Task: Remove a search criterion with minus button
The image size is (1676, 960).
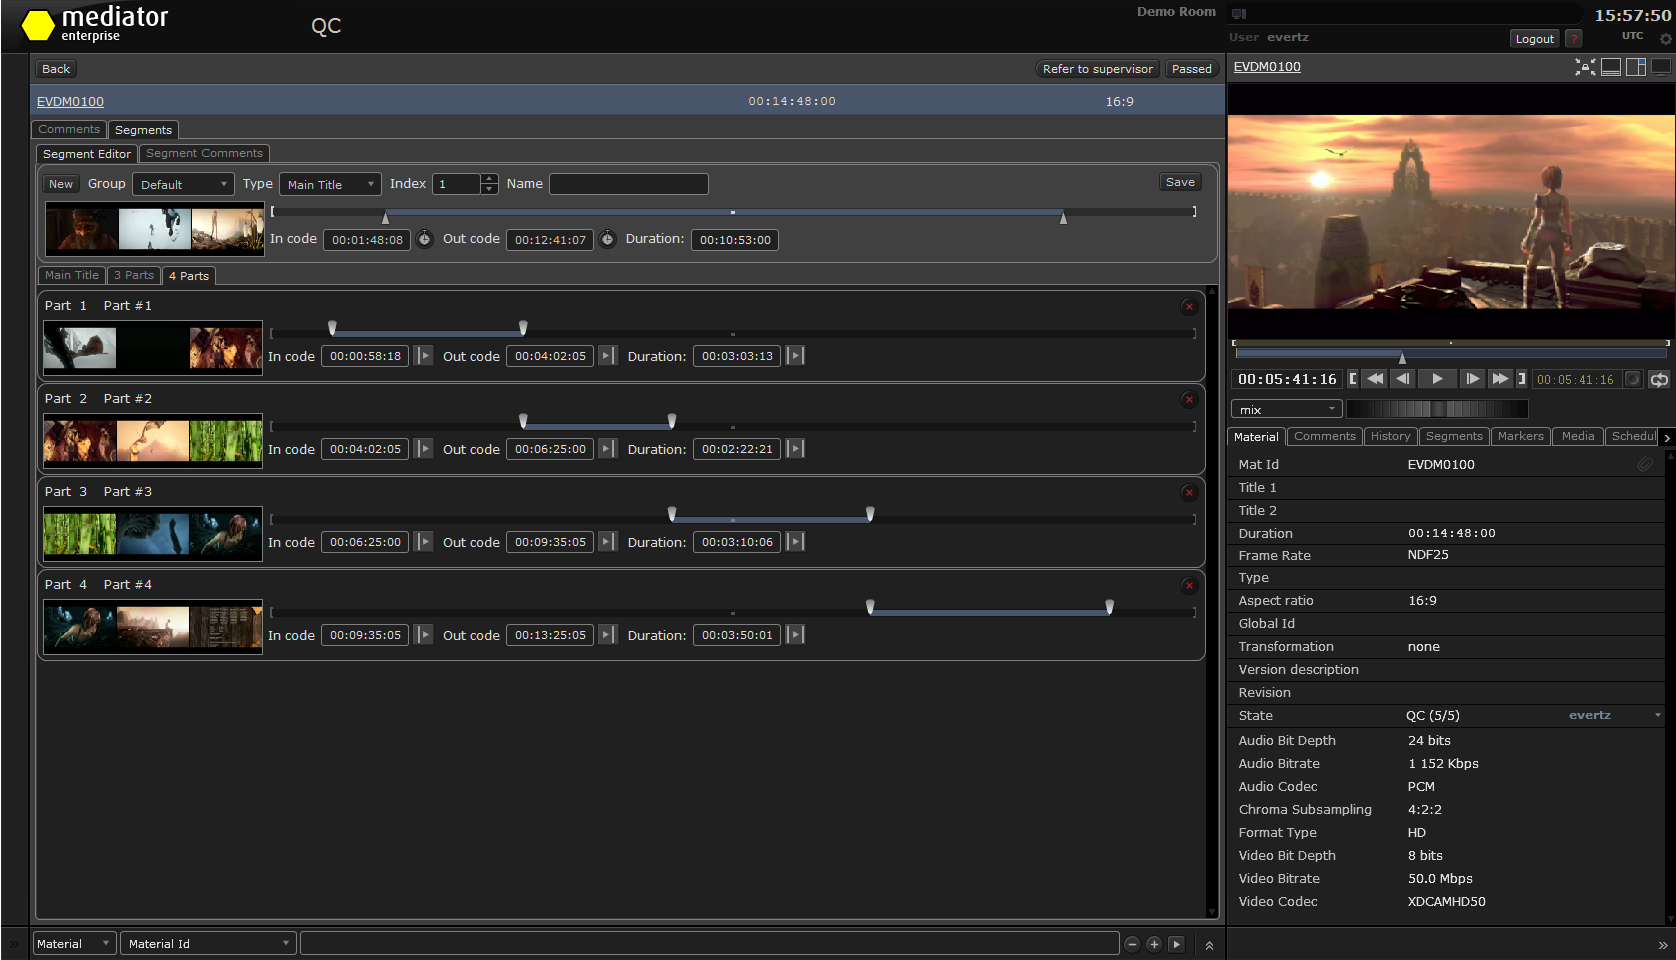Action: point(1132,944)
